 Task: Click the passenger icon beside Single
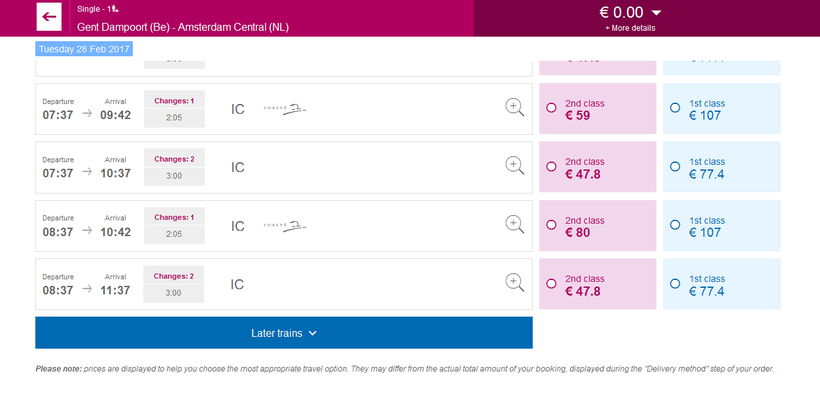(115, 9)
